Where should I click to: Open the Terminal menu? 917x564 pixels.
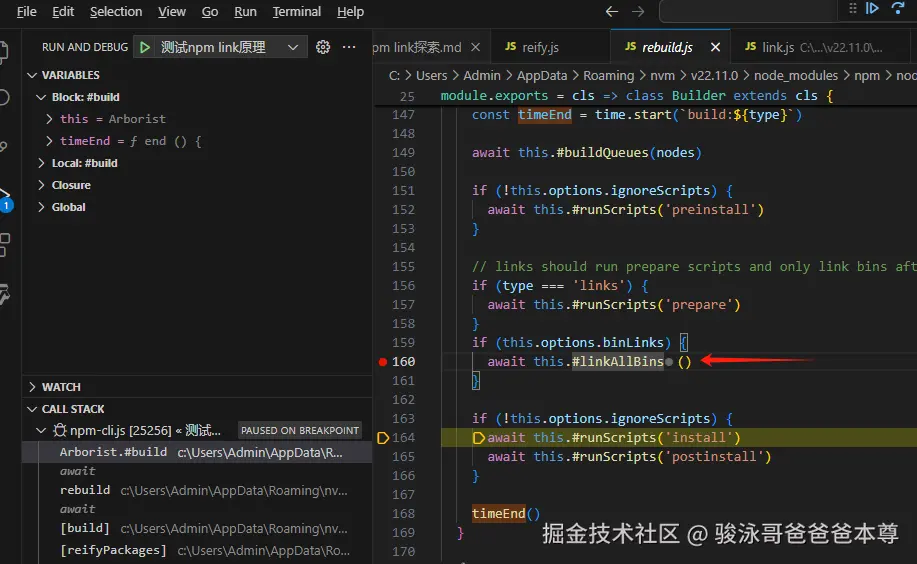coord(297,12)
